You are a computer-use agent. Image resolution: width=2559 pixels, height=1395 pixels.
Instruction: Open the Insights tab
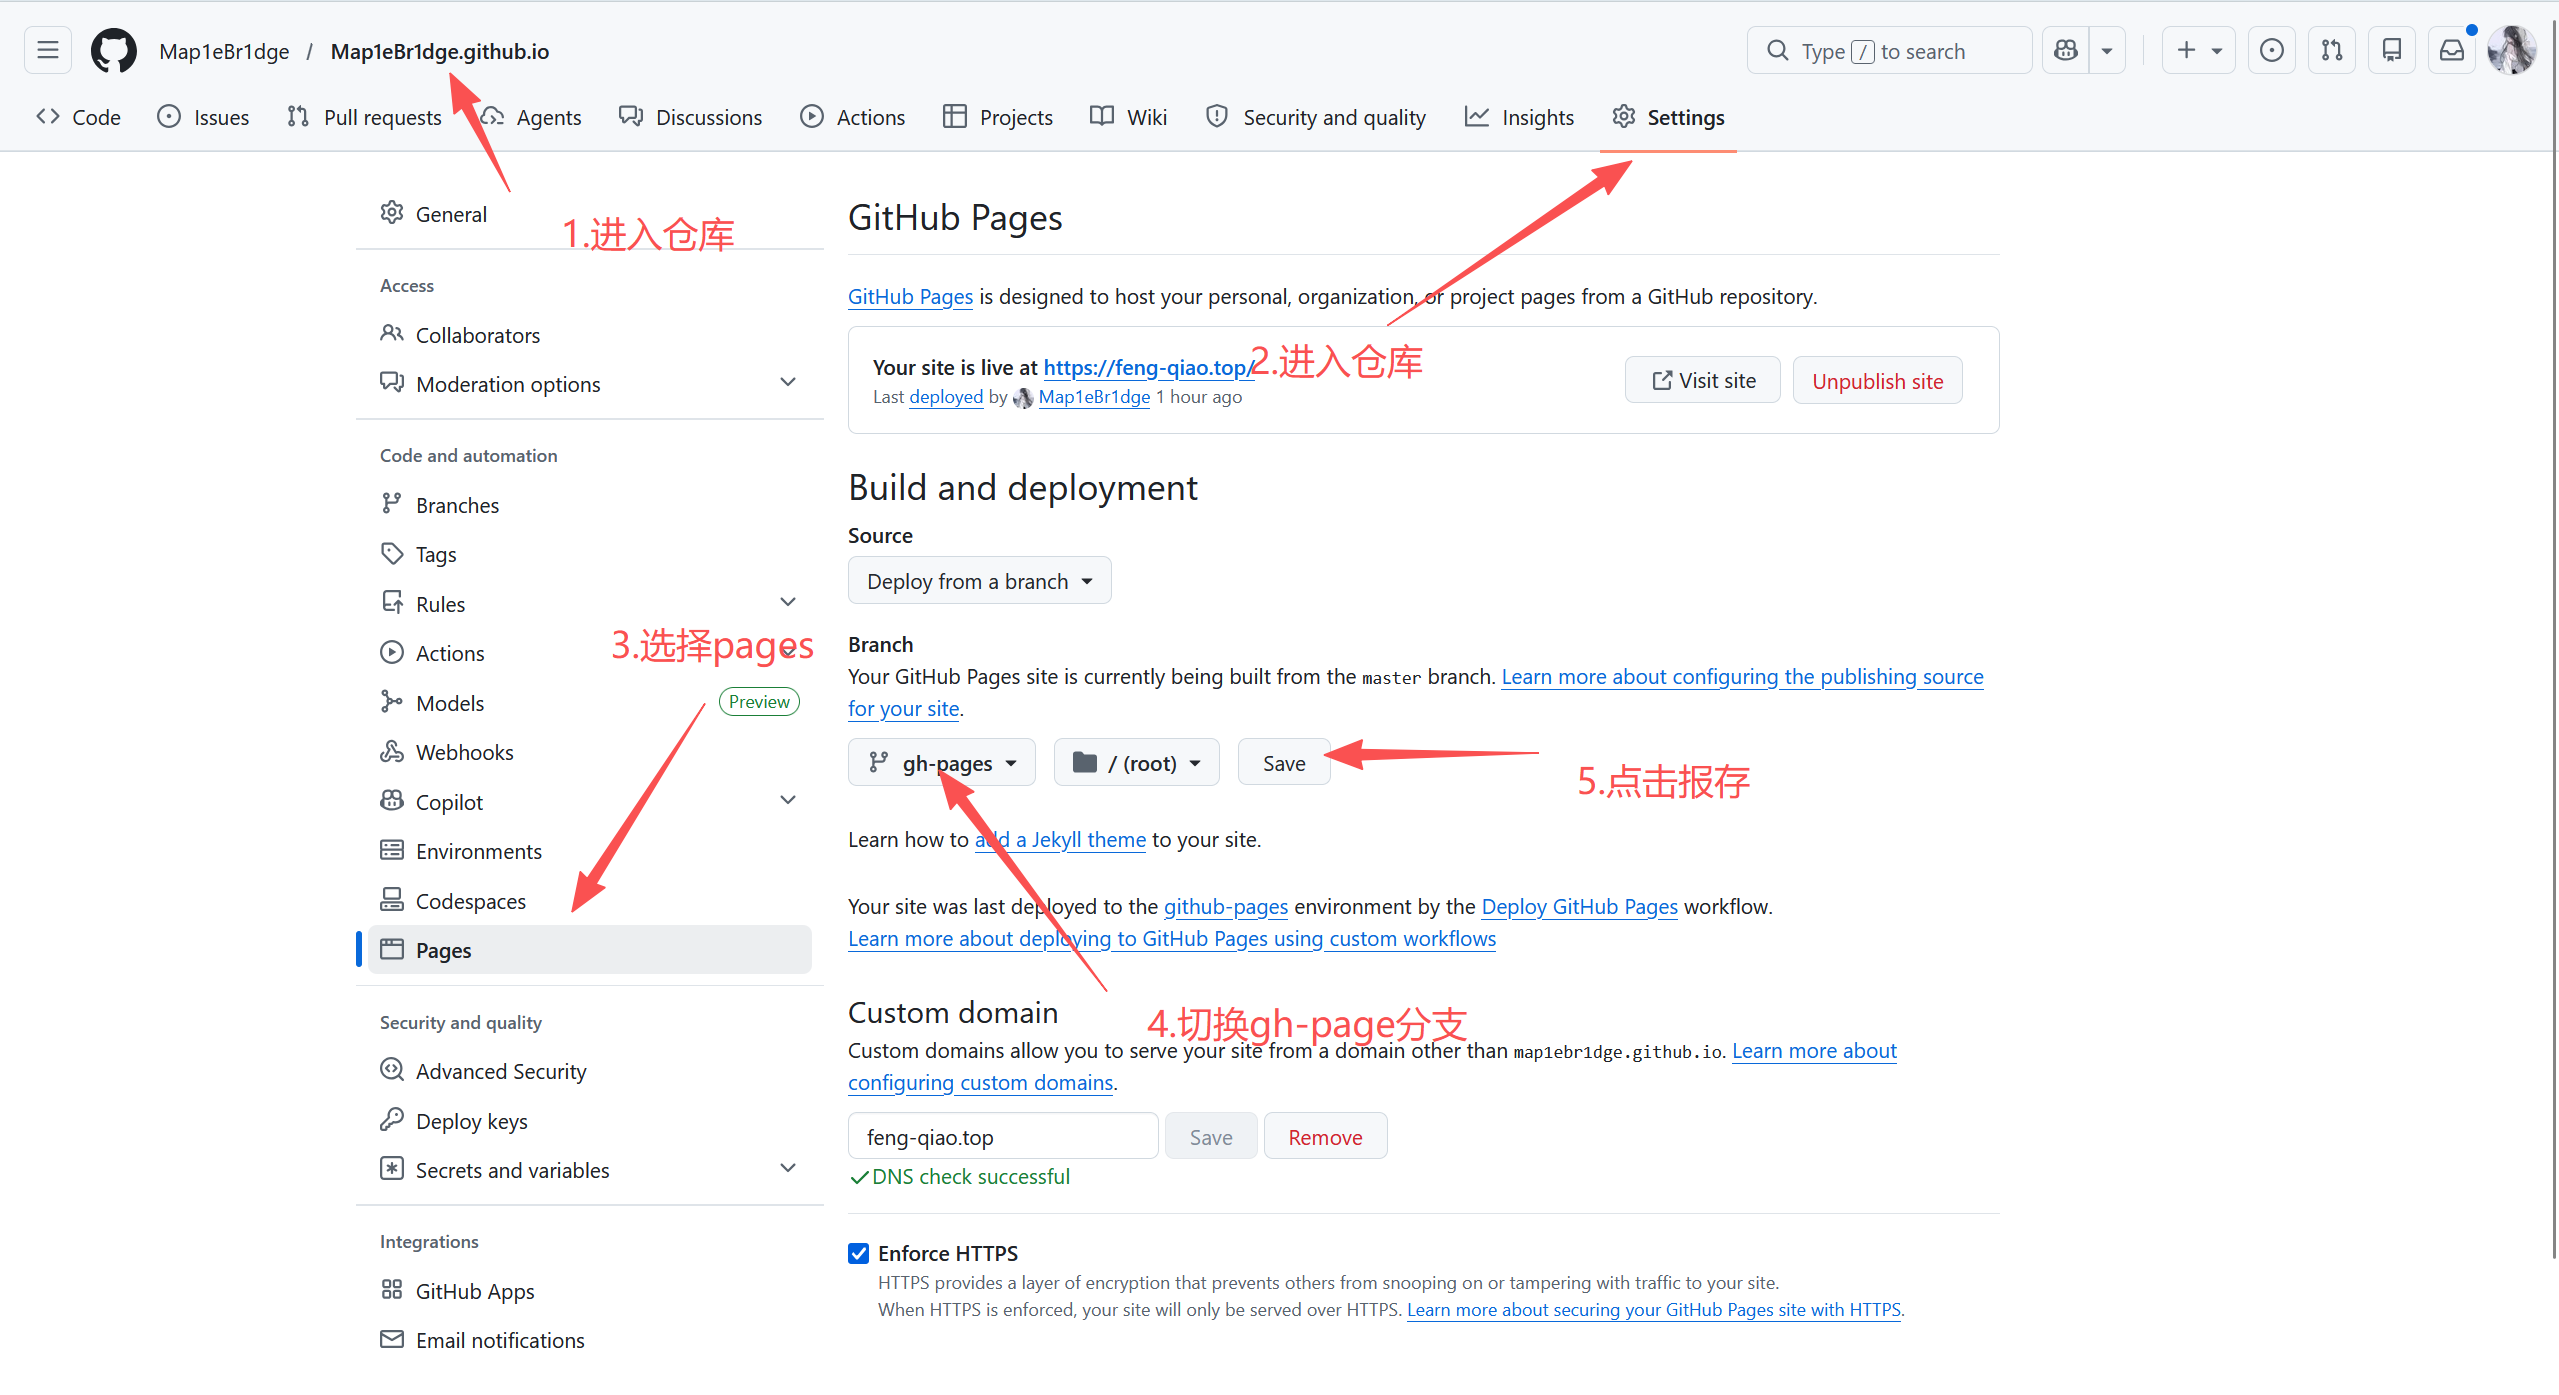[1520, 117]
